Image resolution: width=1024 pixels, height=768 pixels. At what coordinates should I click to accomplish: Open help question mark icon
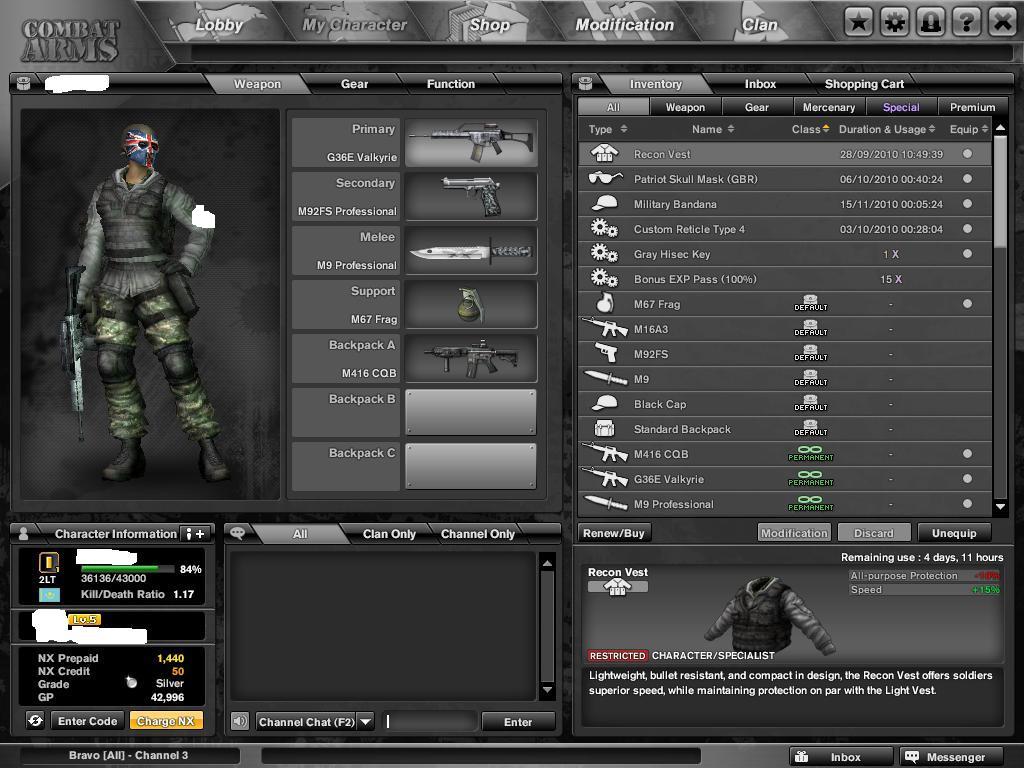point(967,23)
